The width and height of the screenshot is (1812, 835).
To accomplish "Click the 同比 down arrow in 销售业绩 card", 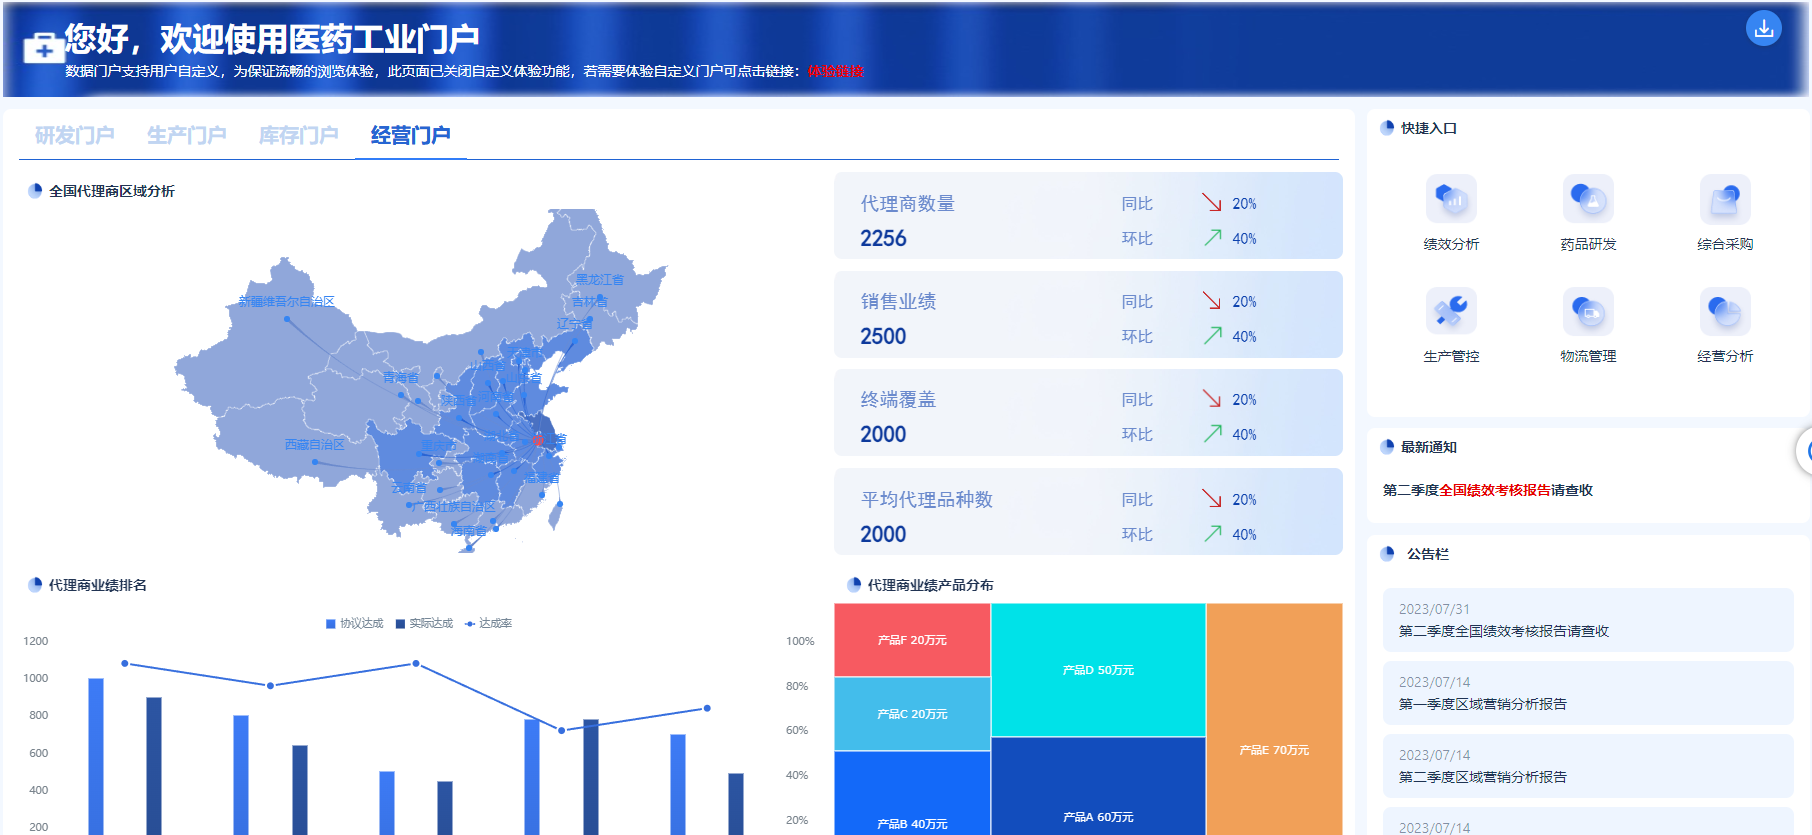I will point(1212,301).
